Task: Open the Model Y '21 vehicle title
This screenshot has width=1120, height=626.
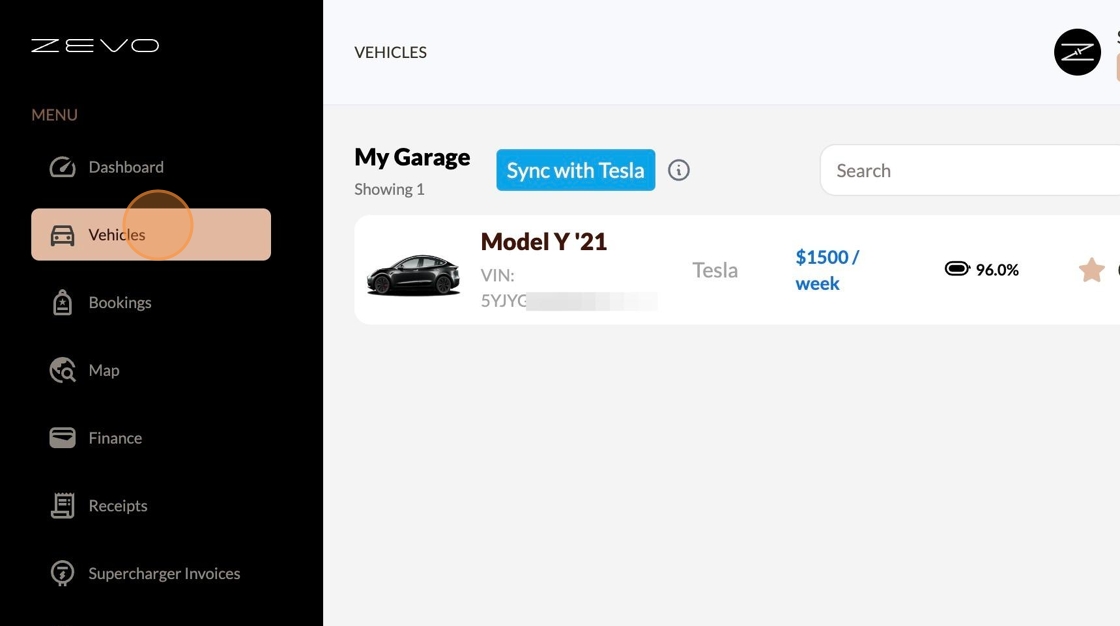Action: 544,242
